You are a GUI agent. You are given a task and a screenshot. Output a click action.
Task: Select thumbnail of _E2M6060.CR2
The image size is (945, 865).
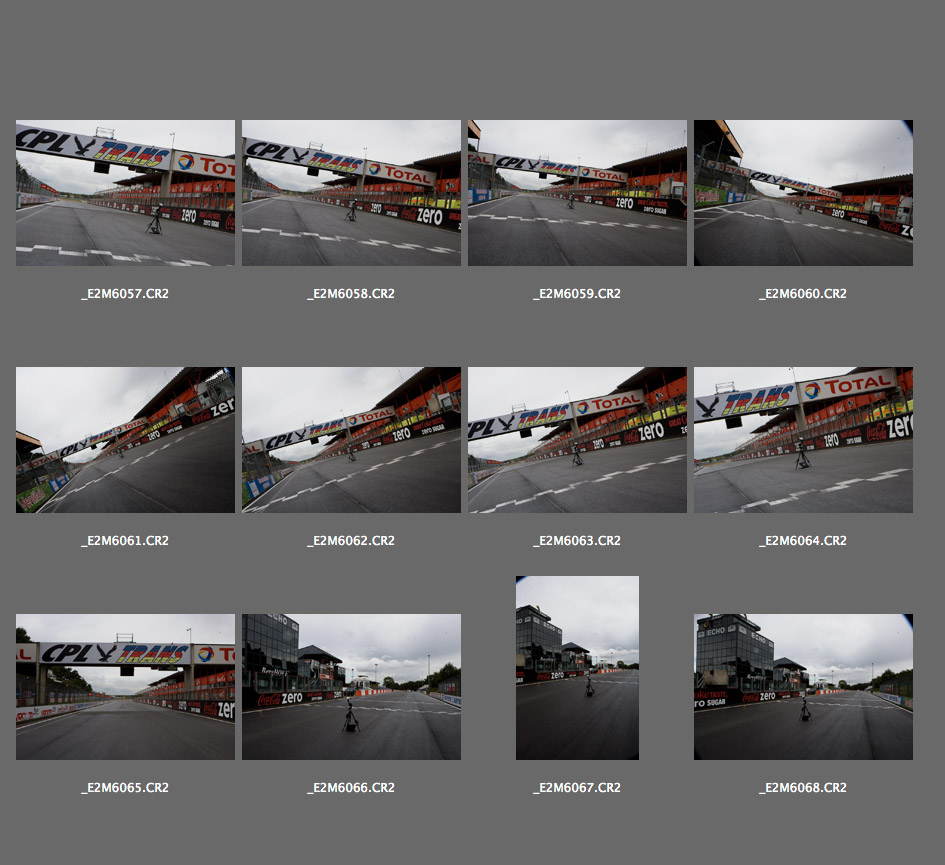[x=803, y=193]
